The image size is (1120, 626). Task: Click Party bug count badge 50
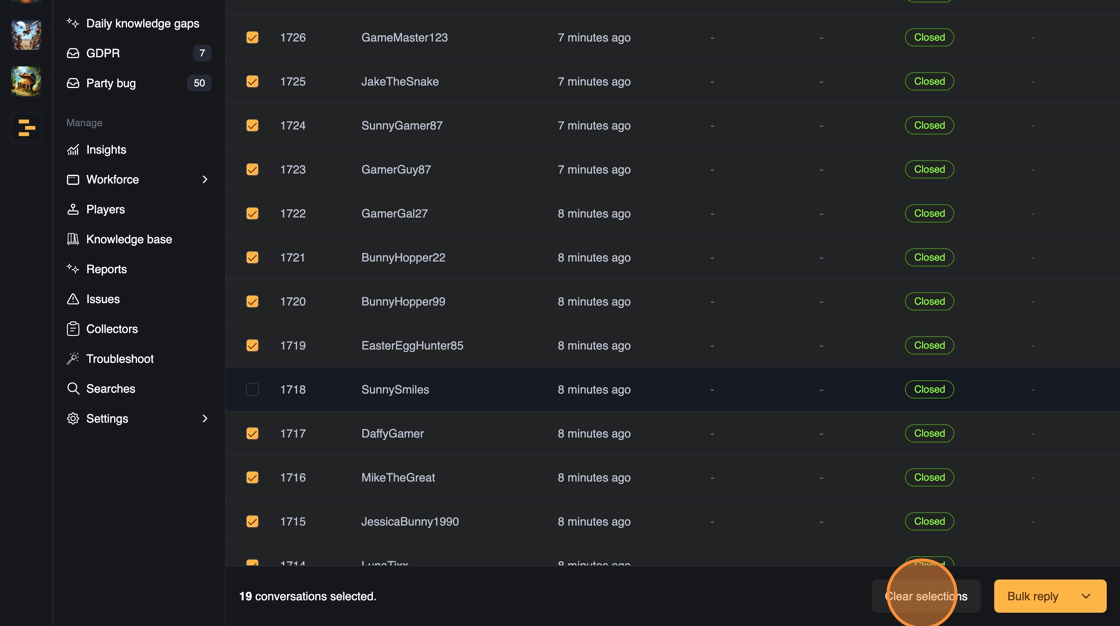pyautogui.click(x=199, y=84)
